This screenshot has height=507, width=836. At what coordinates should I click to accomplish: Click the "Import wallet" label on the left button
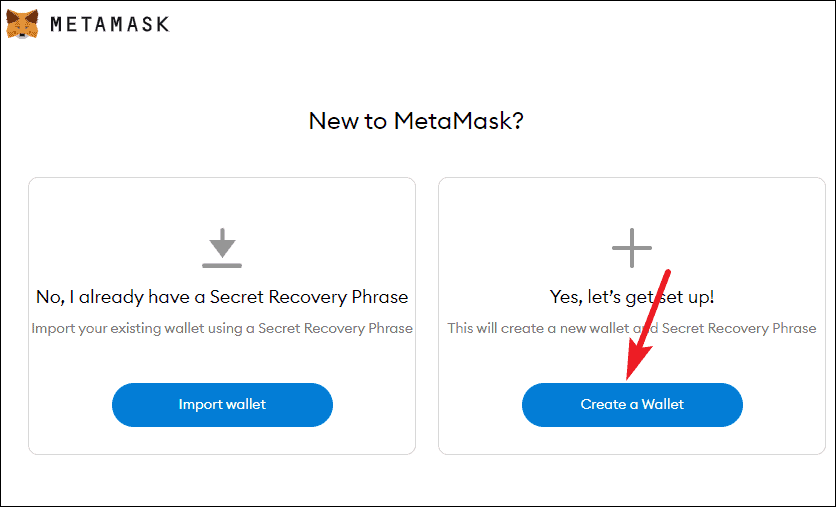point(222,405)
